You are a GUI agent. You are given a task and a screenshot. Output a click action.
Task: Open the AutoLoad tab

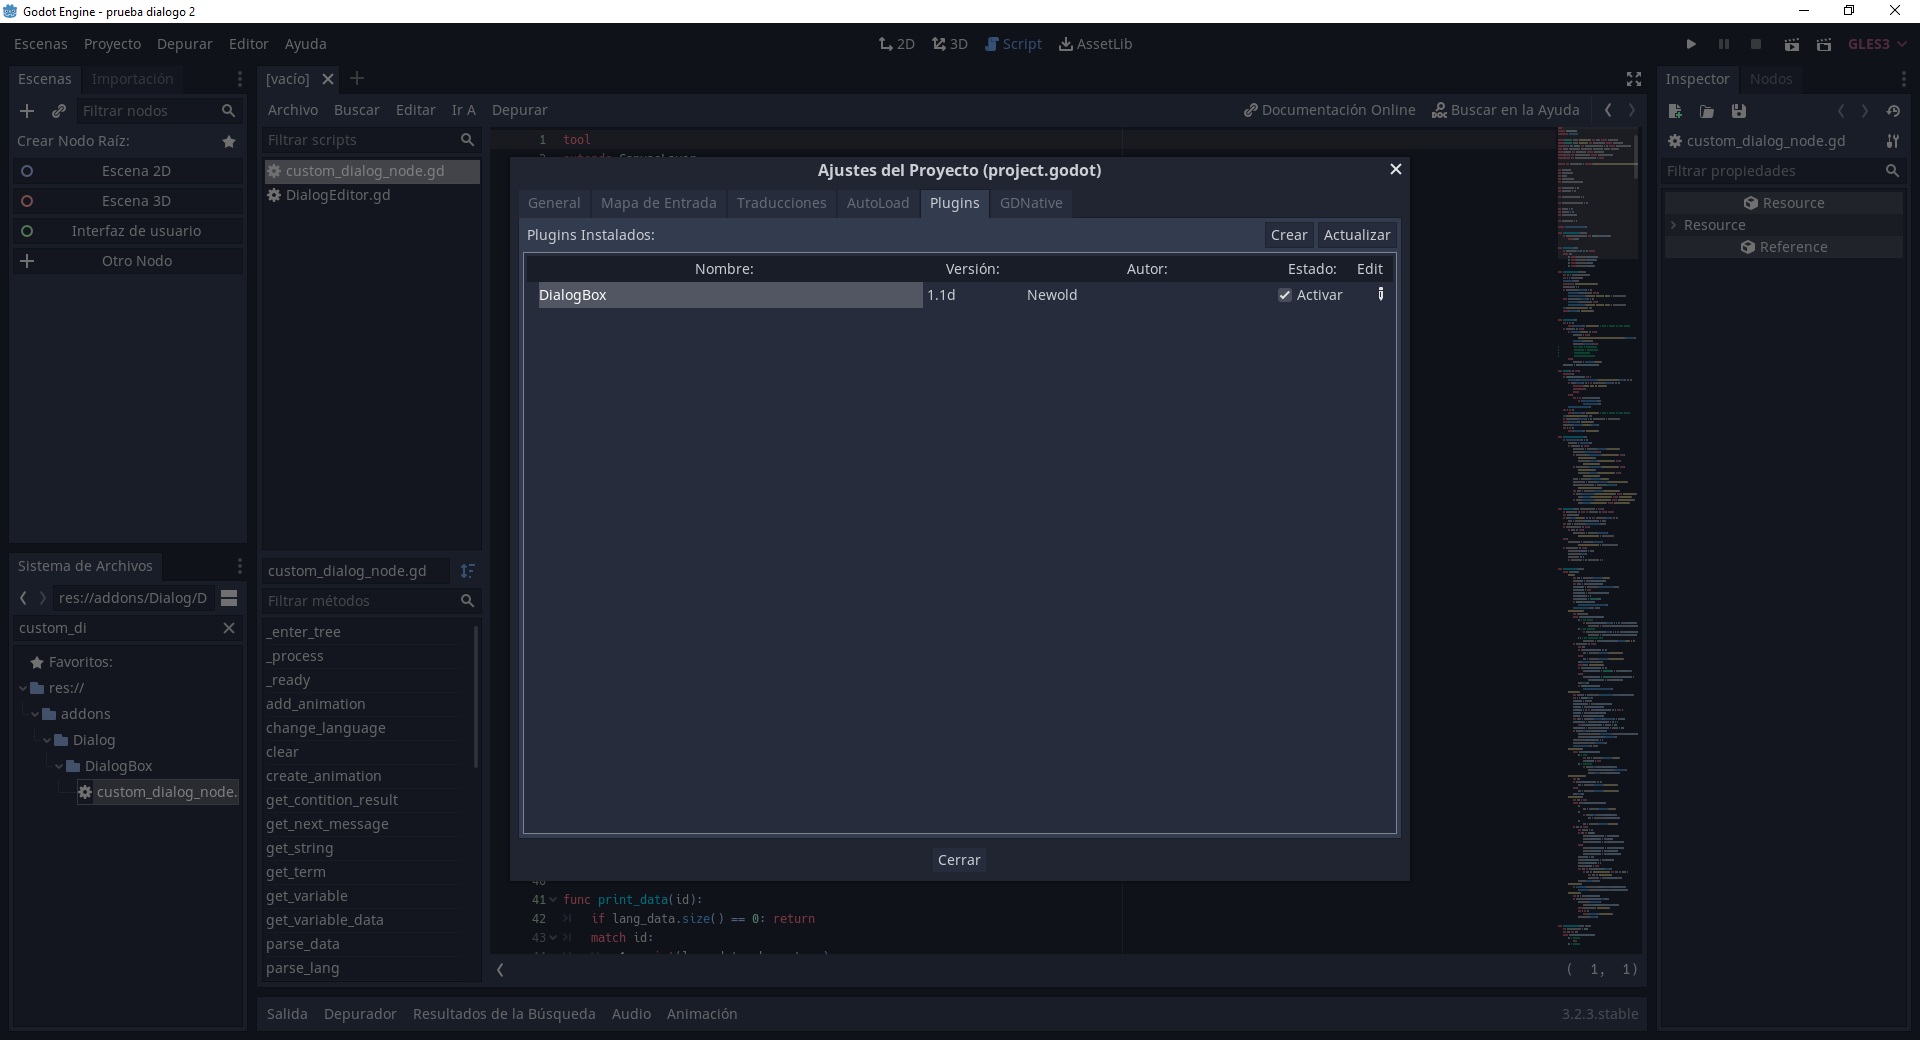(878, 203)
